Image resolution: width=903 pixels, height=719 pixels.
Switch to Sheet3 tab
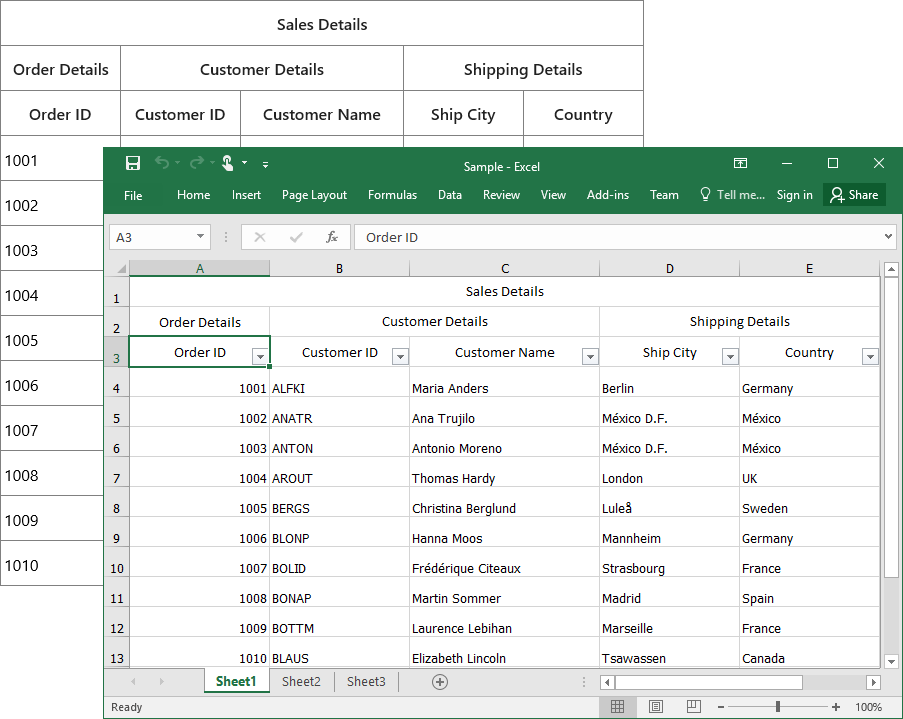coord(366,682)
